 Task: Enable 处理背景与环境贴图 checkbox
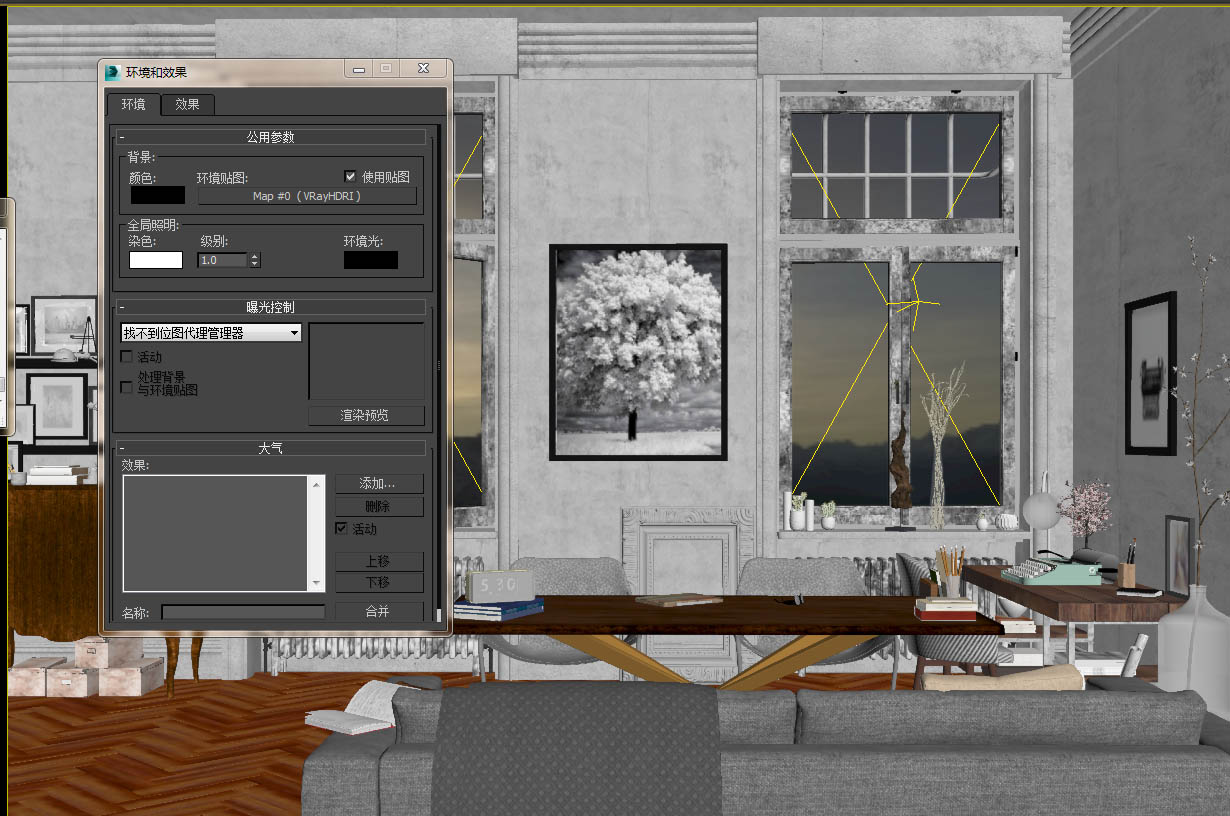click(126, 386)
